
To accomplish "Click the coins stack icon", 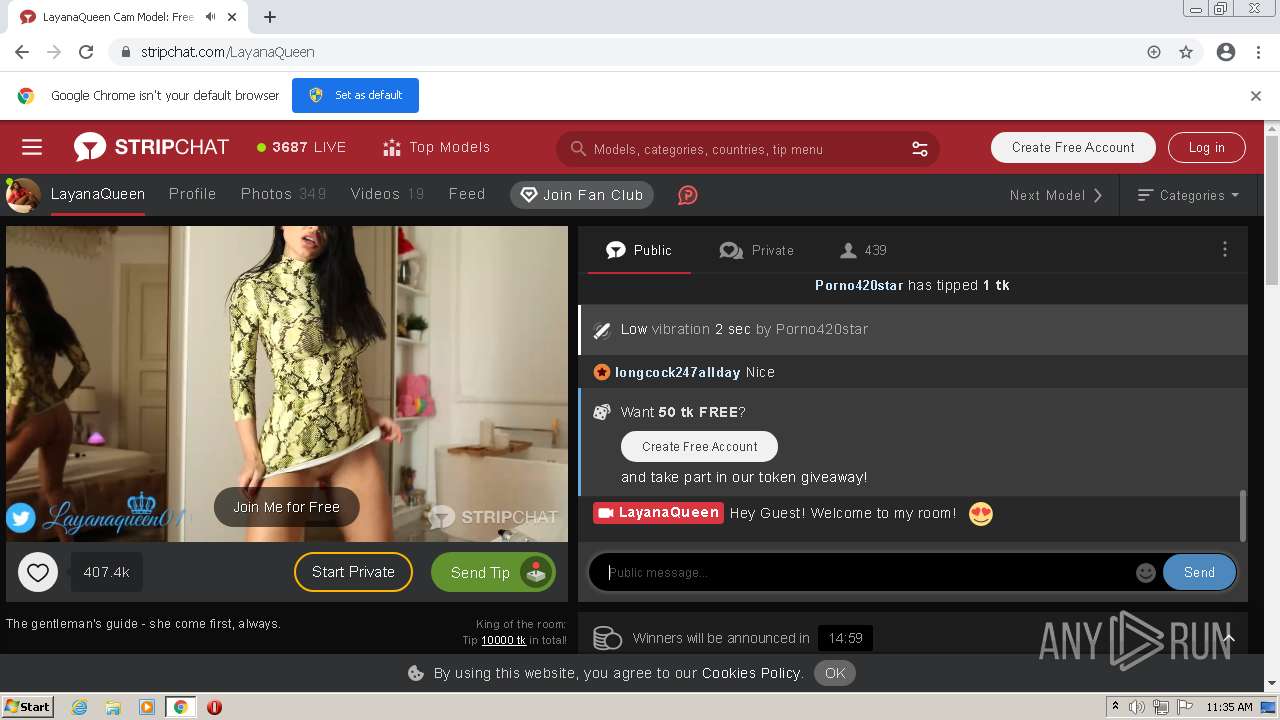I will [607, 638].
